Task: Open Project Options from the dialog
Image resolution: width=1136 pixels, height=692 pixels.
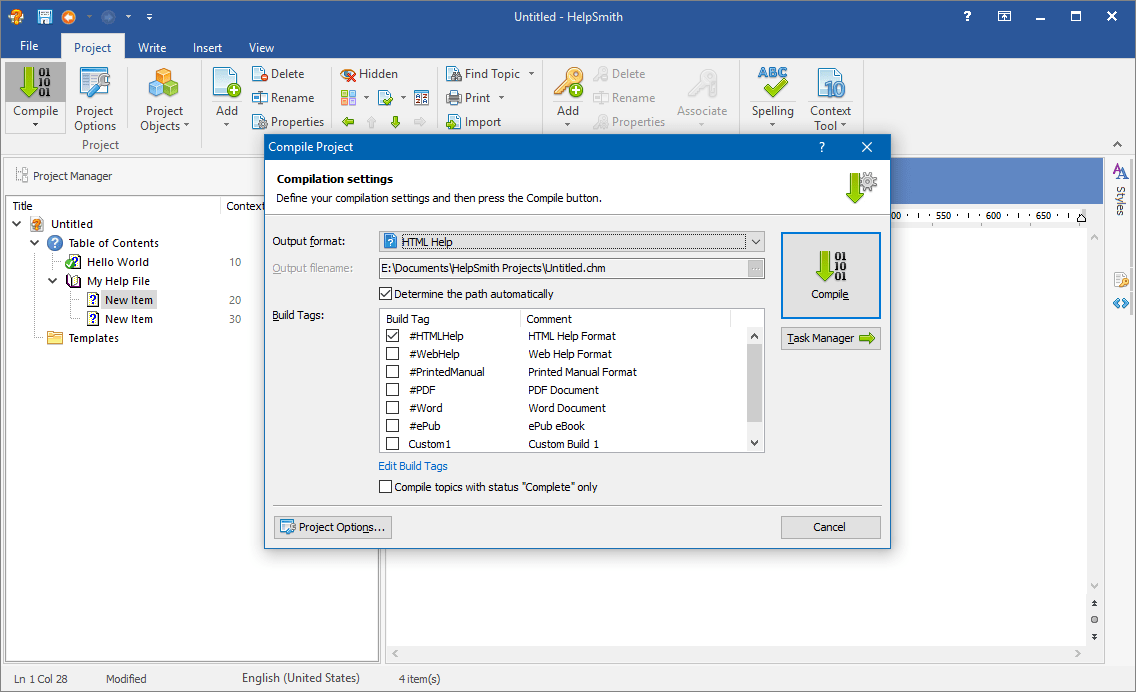Action: [x=333, y=527]
